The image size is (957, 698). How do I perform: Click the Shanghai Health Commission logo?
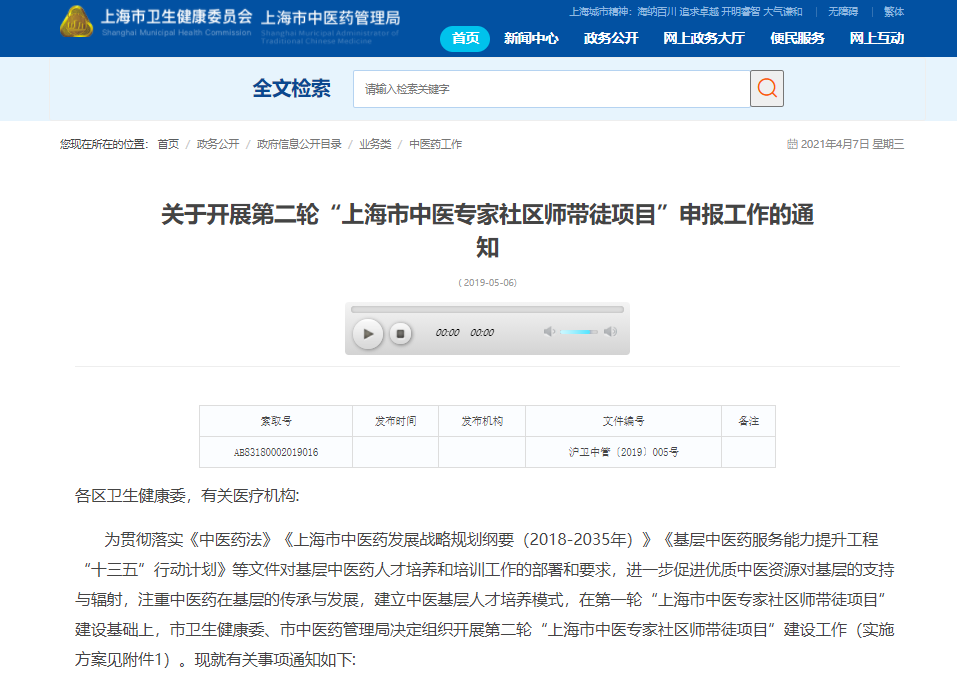click(77, 22)
